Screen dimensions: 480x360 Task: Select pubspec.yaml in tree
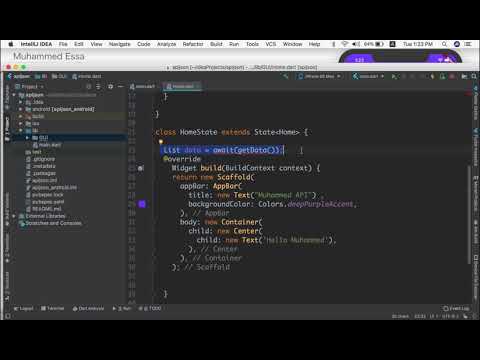click(45, 202)
